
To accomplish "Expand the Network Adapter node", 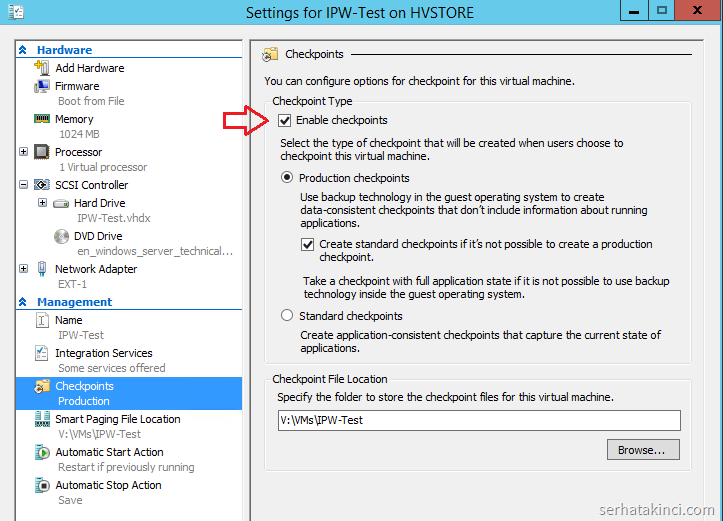I will 24,269.
